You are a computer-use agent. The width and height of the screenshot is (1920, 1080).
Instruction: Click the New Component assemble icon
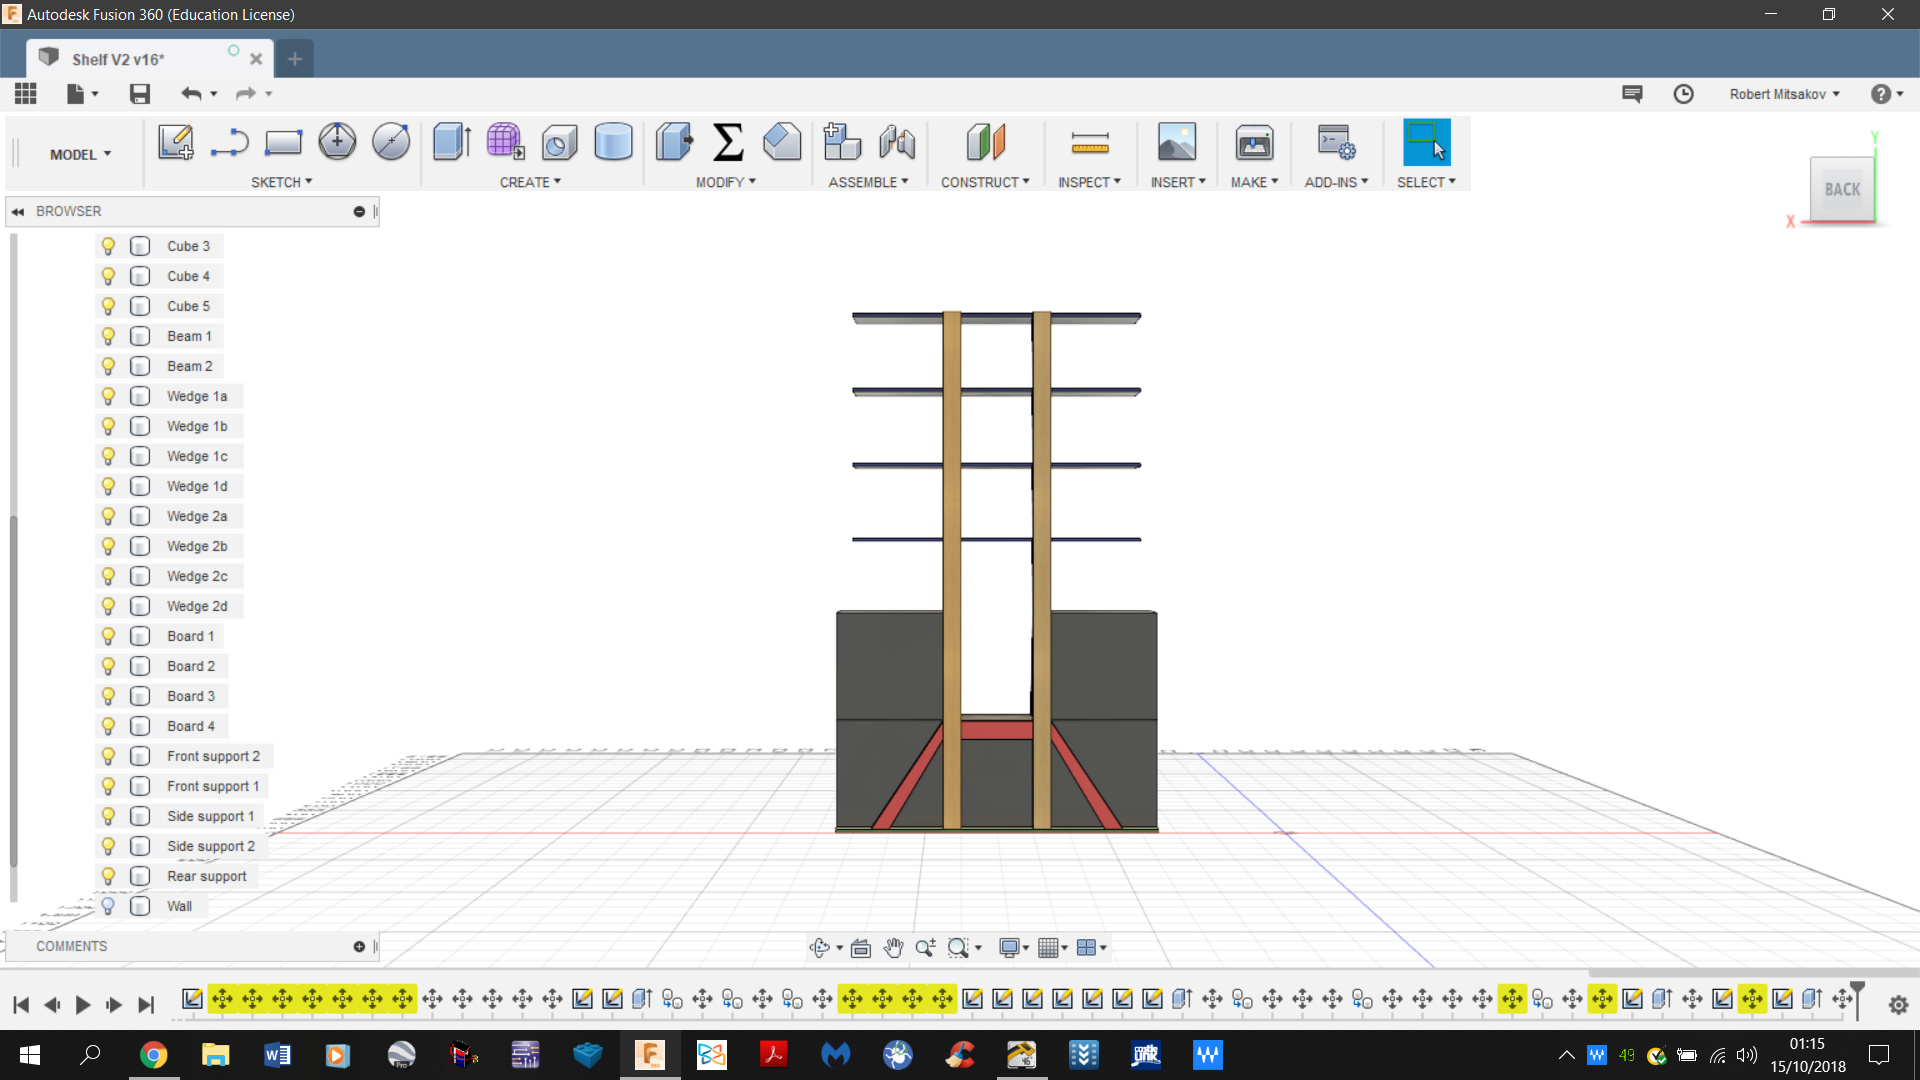click(x=842, y=142)
